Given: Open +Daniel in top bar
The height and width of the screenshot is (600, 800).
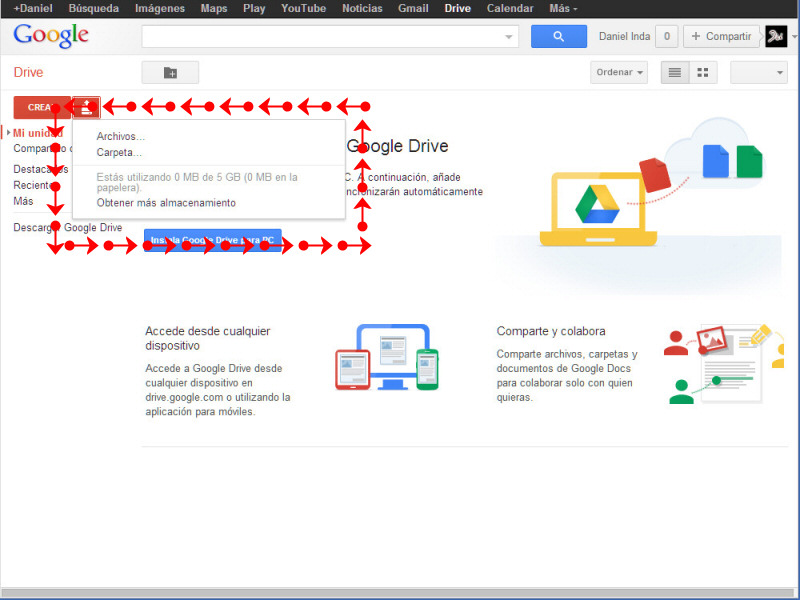Looking at the screenshot, I should point(33,8).
